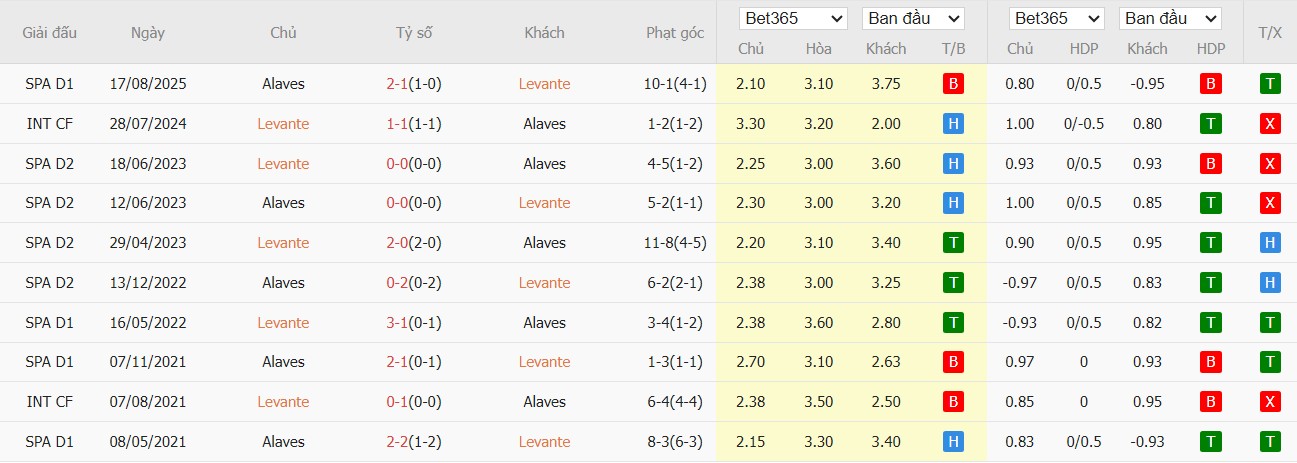Open the Levante home team link in 28/07/2024 row
The height and width of the screenshot is (463, 1297).
click(283, 124)
